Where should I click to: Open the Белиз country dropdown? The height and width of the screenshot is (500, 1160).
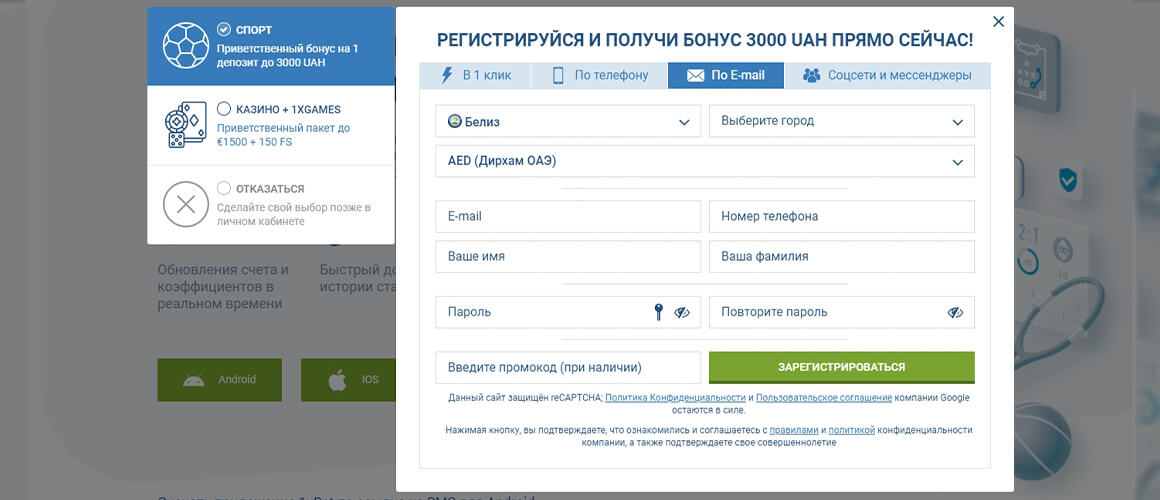(x=568, y=121)
